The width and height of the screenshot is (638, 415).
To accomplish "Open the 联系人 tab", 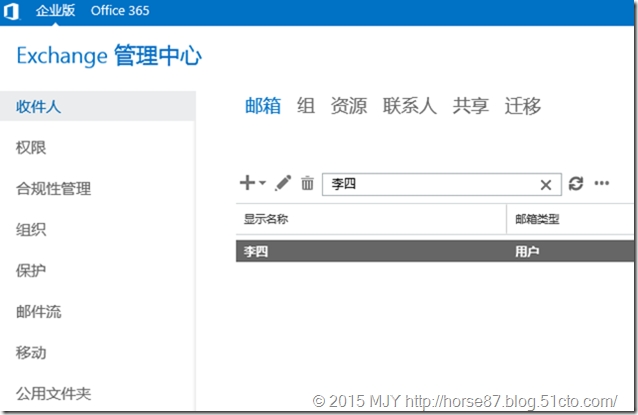I will pyautogui.click(x=410, y=106).
